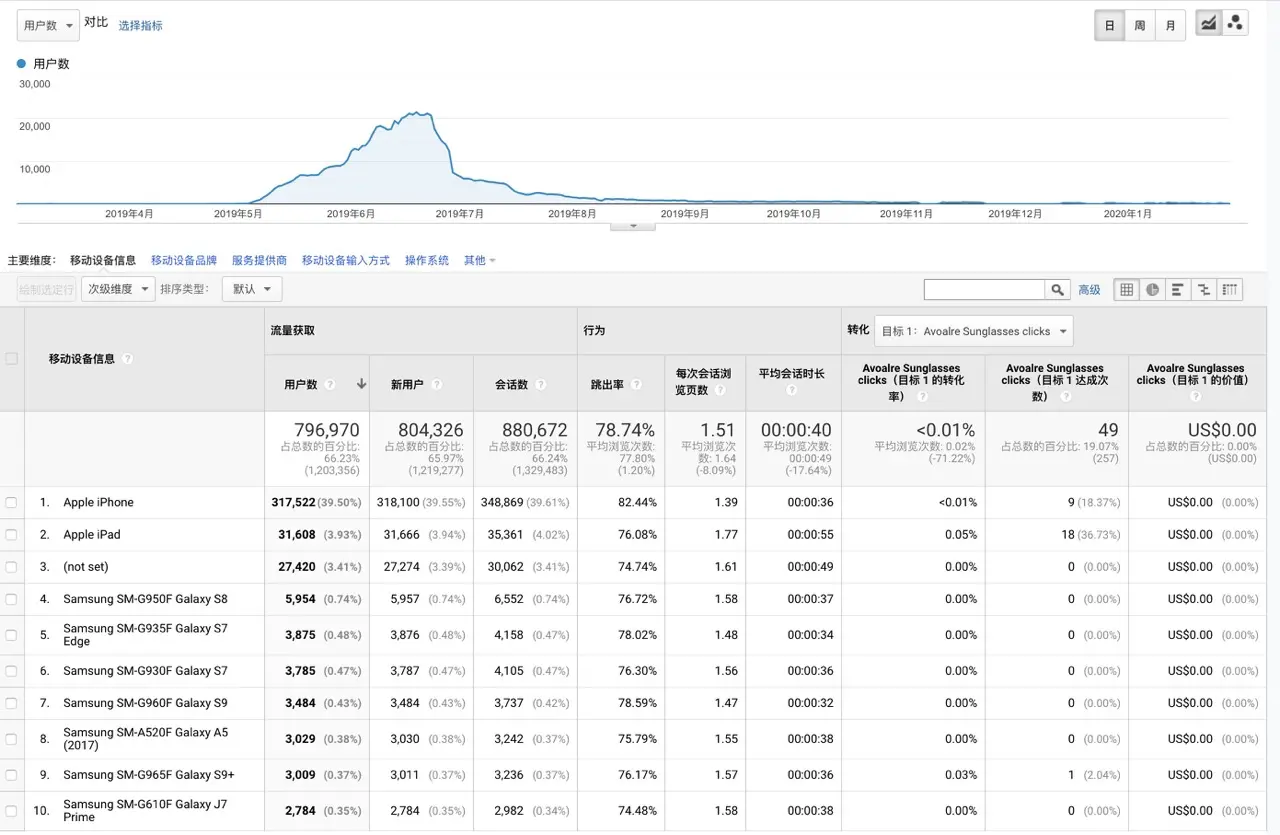Open Samsung SM-G965F Galaxy S9+ link

[x=149, y=775]
